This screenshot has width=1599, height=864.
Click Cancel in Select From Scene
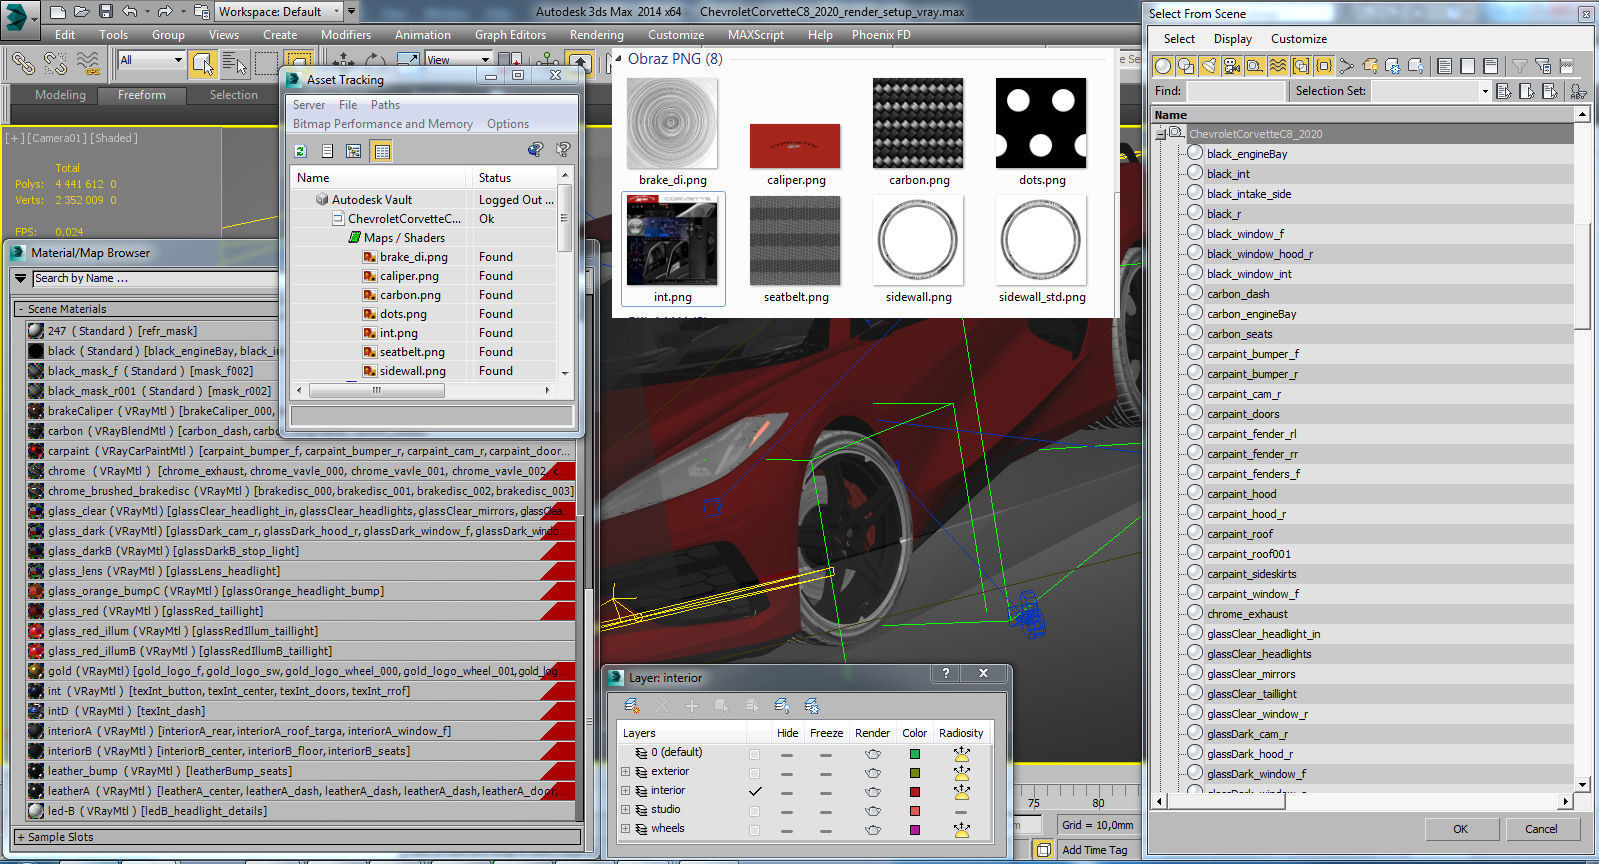[x=1541, y=829]
